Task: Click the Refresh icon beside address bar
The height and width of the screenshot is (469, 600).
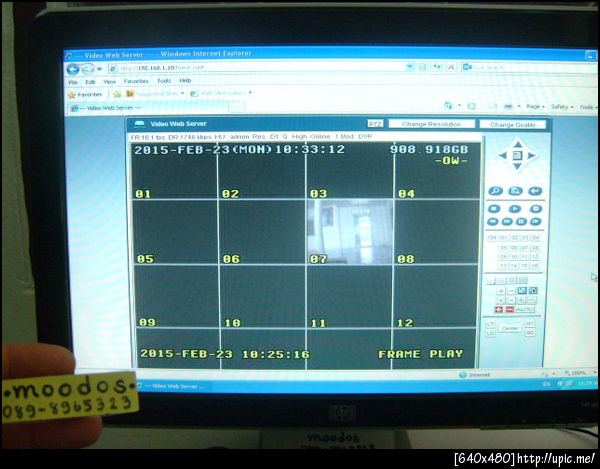Action: tap(437, 67)
